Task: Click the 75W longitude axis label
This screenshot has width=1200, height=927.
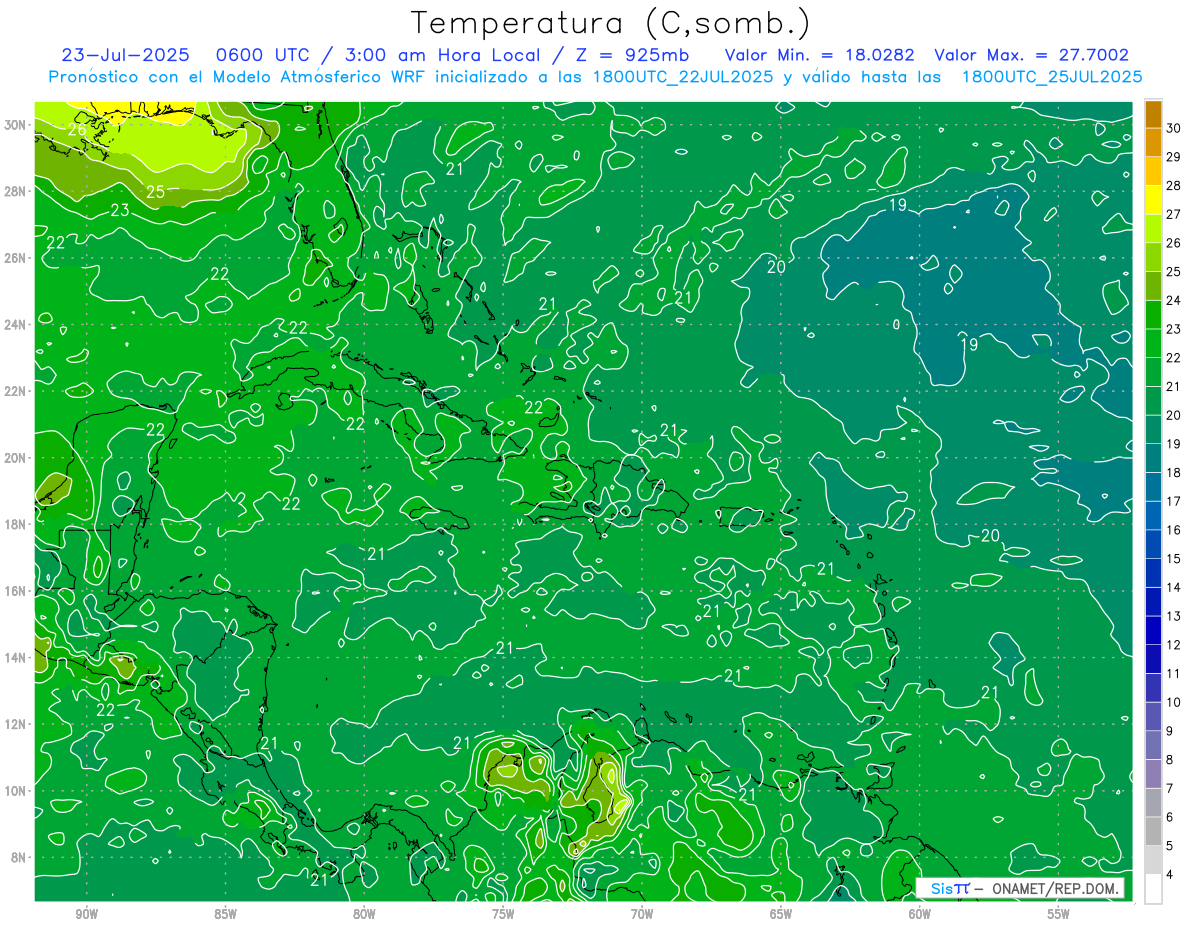Action: (x=503, y=913)
